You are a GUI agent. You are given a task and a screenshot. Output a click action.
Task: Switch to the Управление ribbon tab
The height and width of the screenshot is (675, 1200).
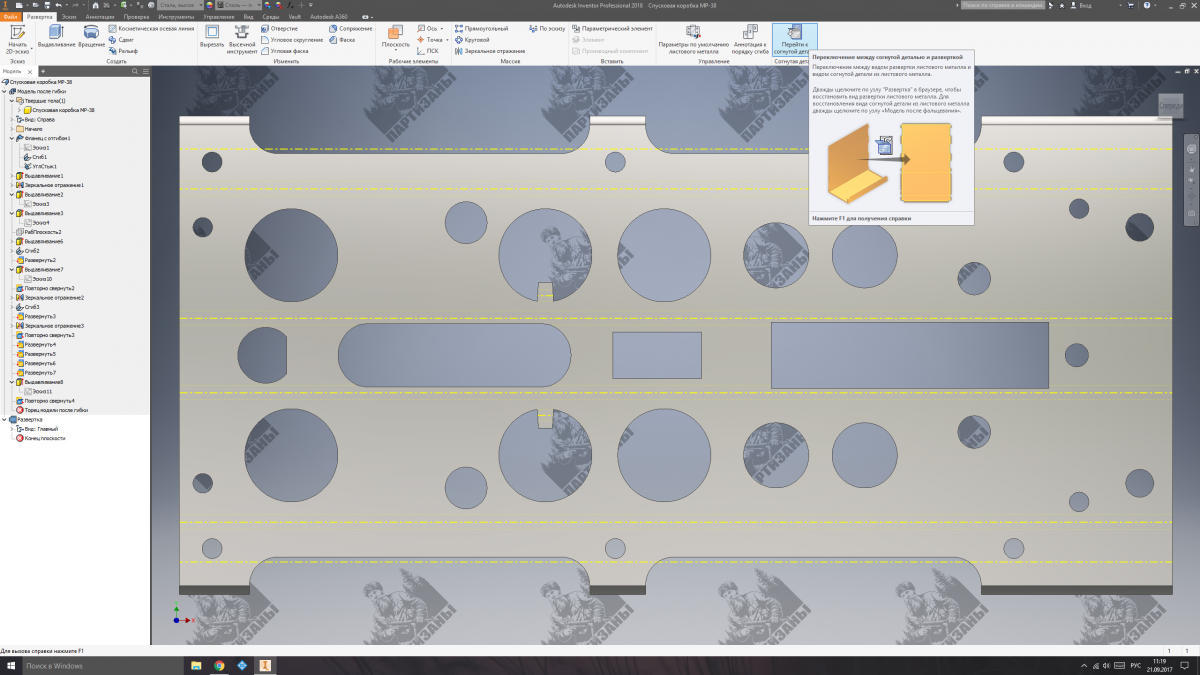pyautogui.click(x=219, y=18)
